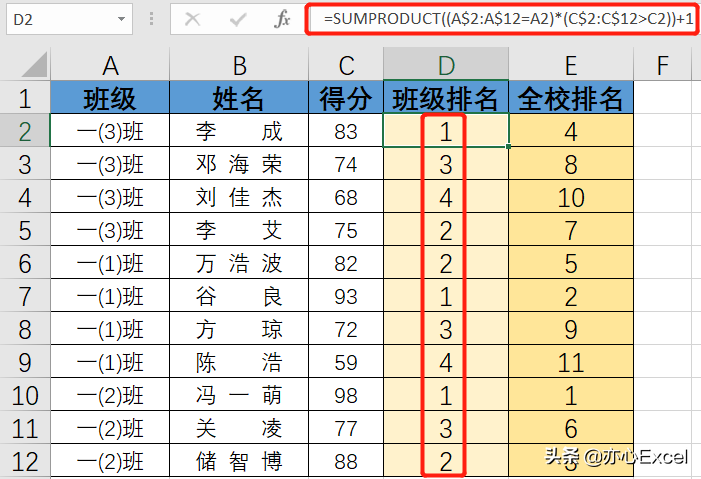Select score cell 72

click(346, 329)
